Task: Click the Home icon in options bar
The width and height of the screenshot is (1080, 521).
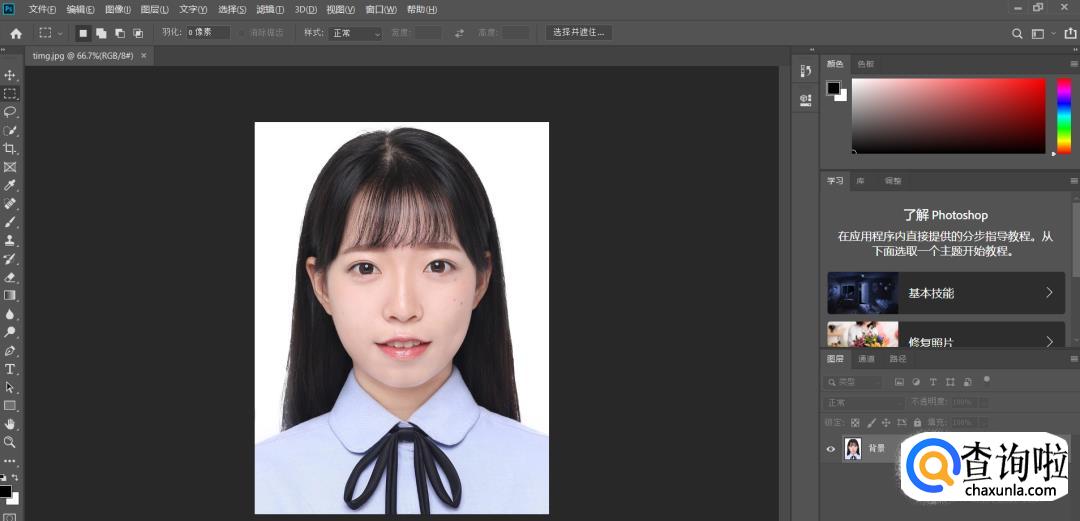Action: pos(16,33)
